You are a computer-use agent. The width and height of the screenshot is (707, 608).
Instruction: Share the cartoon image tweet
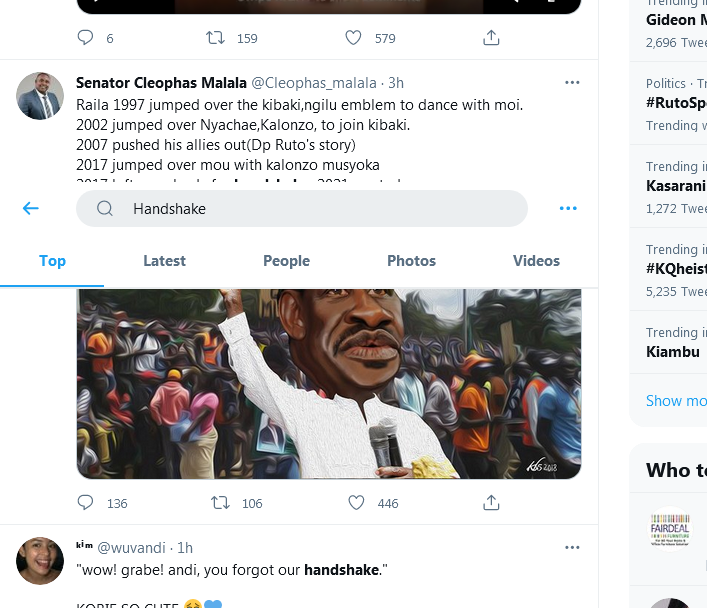coord(491,503)
